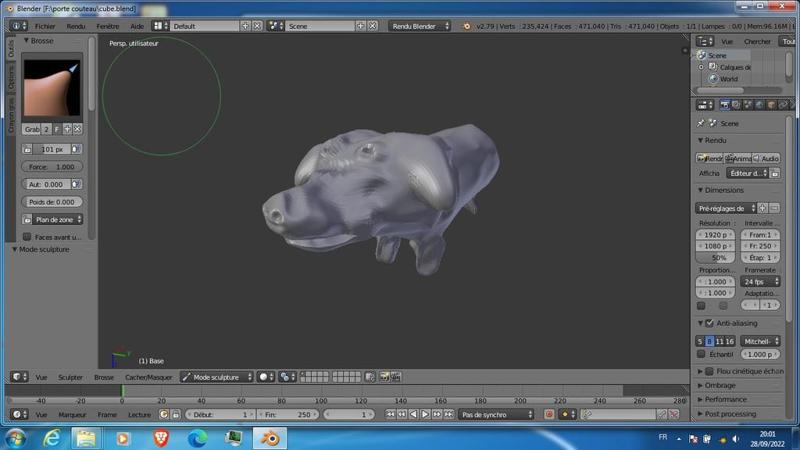Image resolution: width=800 pixels, height=450 pixels.
Task: Open the Pas de synchro dropdown
Action: coord(496,415)
